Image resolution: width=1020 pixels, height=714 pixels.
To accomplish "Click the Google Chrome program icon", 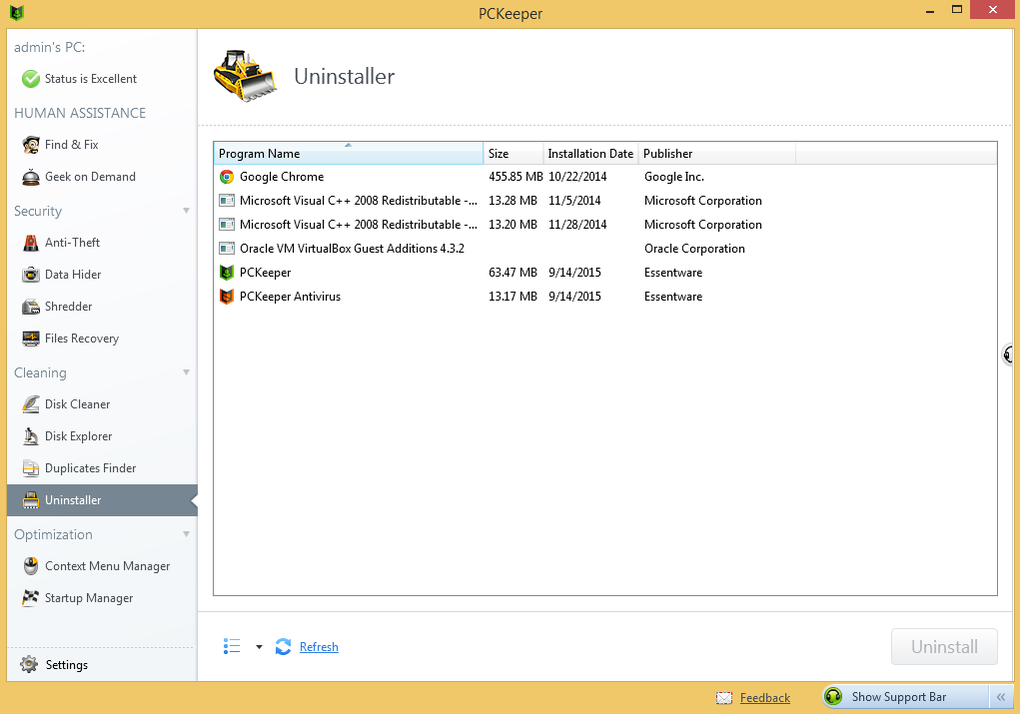I will point(226,177).
